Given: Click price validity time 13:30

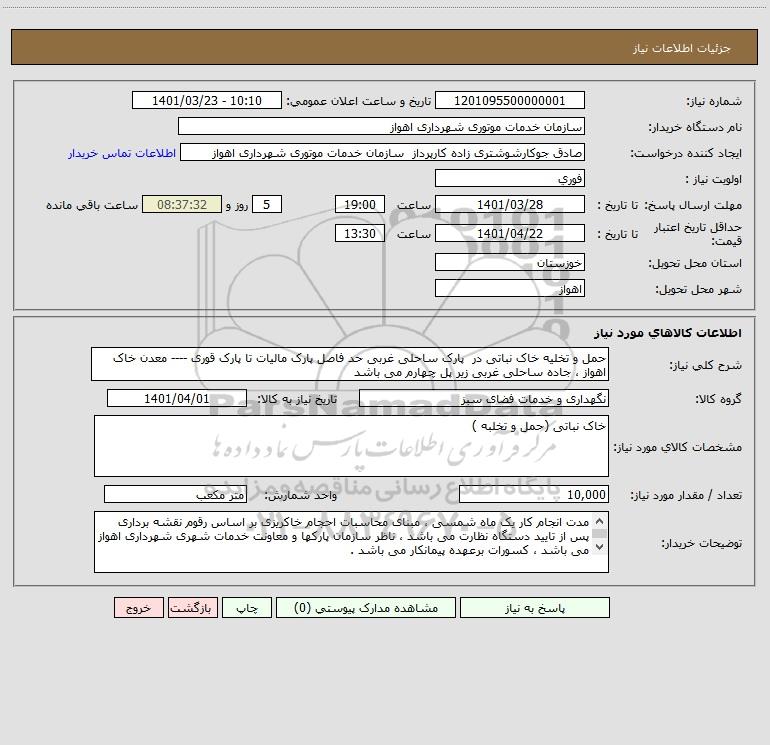Looking at the screenshot, I should point(359,233).
